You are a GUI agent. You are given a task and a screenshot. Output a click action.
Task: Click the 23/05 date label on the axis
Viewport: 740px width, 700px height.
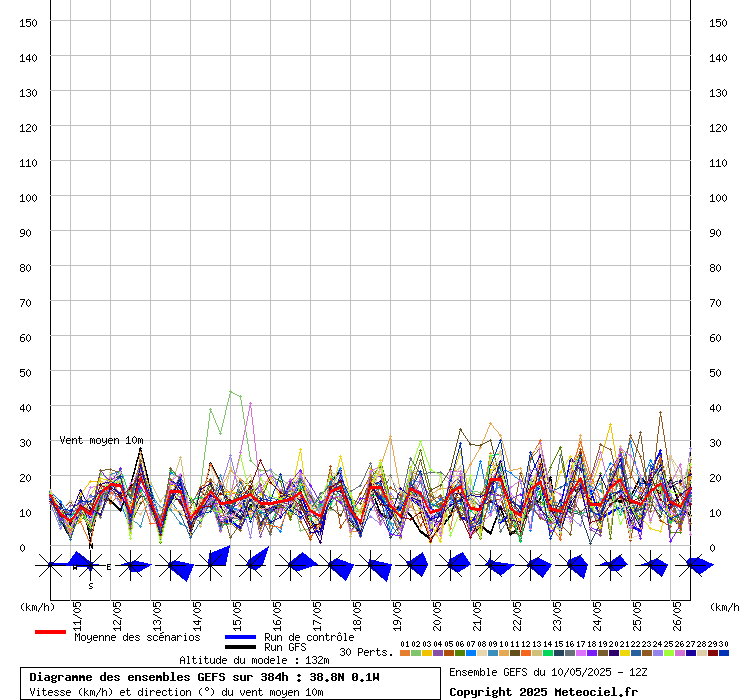pos(557,616)
